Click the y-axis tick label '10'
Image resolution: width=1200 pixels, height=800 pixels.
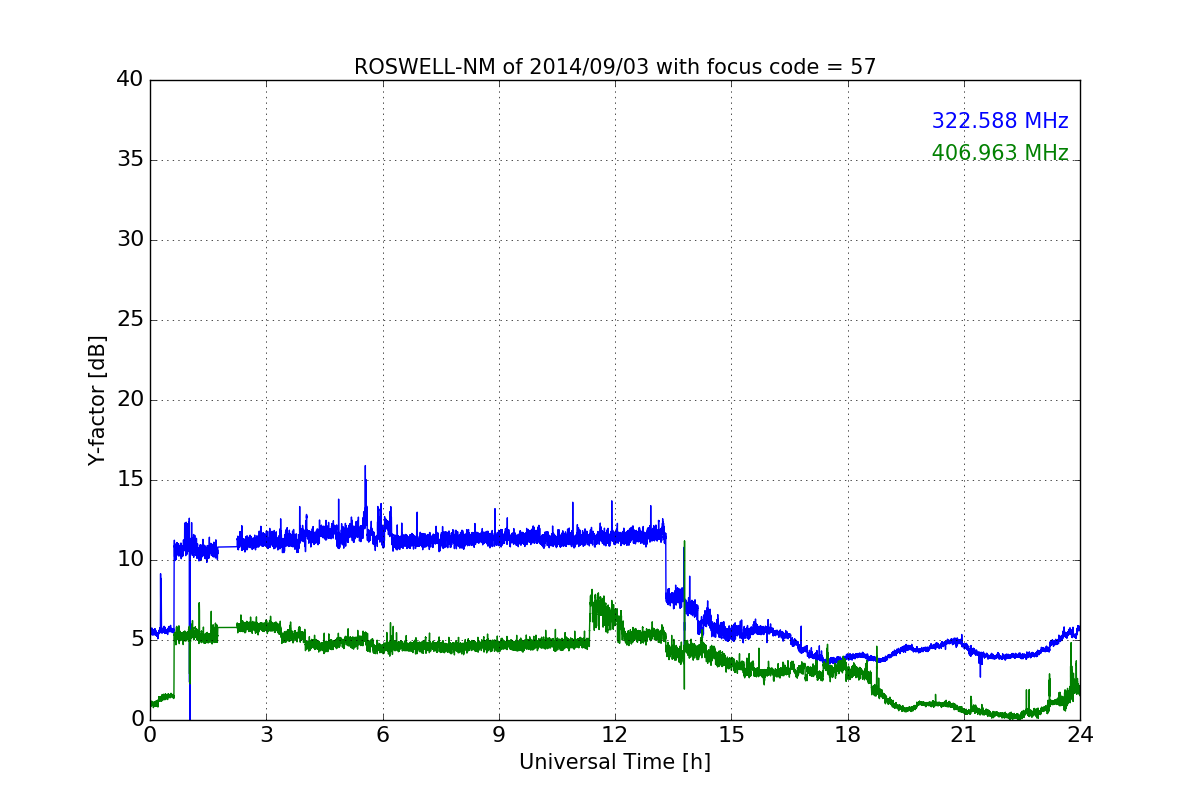click(130, 560)
